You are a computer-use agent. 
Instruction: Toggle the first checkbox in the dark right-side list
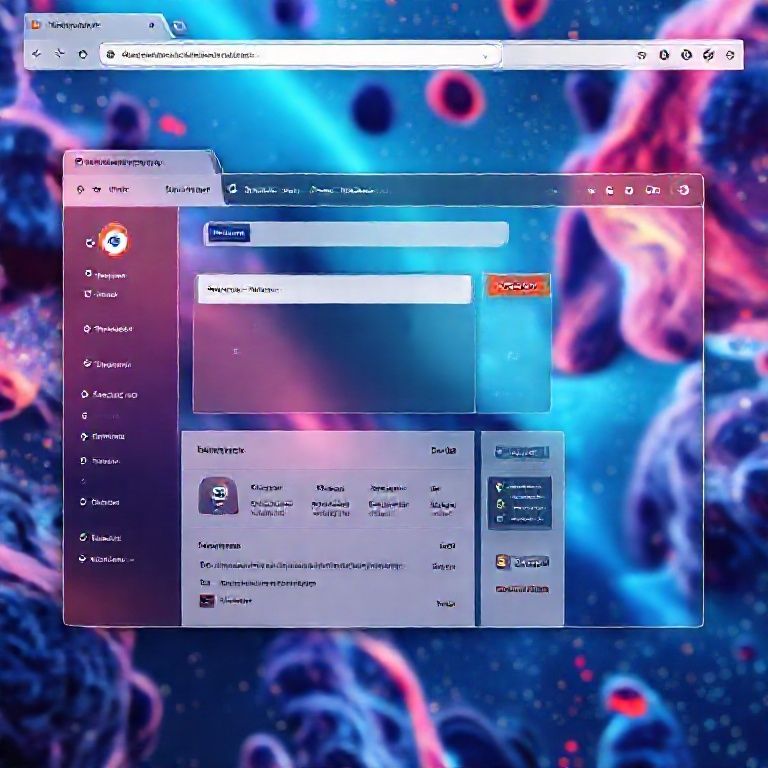[500, 486]
